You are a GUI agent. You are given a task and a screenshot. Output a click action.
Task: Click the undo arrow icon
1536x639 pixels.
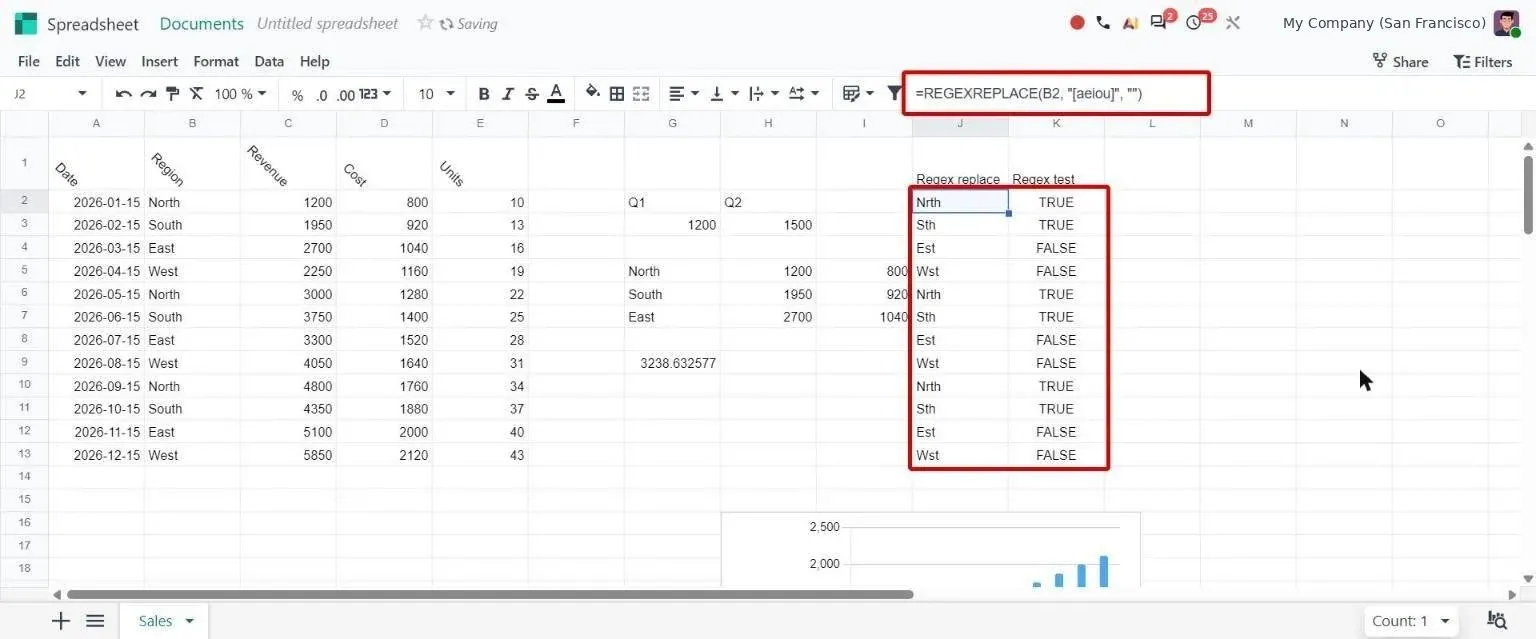coord(124,94)
